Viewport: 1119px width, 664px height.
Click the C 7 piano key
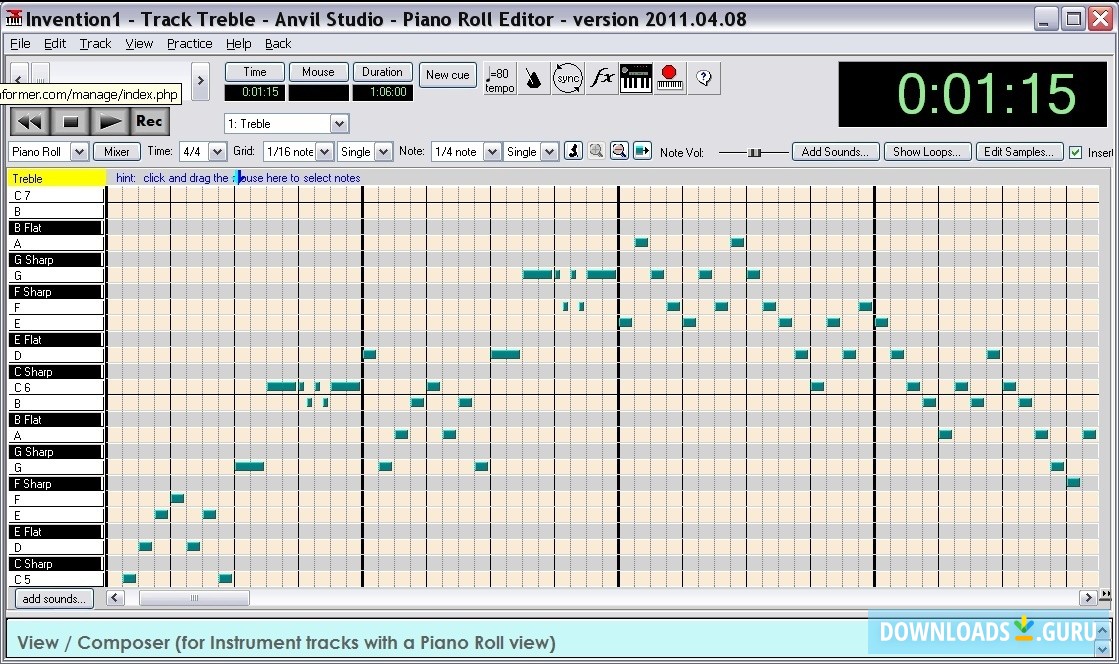pyautogui.click(x=56, y=195)
